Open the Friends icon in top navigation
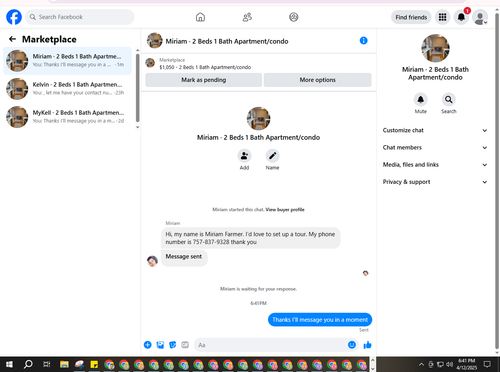 [x=247, y=17]
